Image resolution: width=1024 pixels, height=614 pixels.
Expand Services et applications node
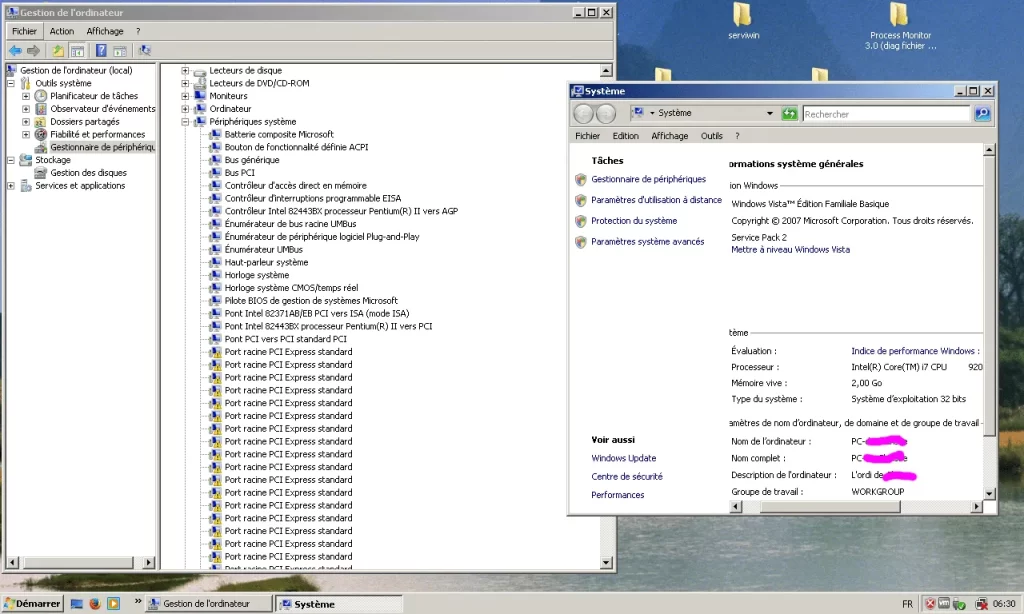coord(10,186)
